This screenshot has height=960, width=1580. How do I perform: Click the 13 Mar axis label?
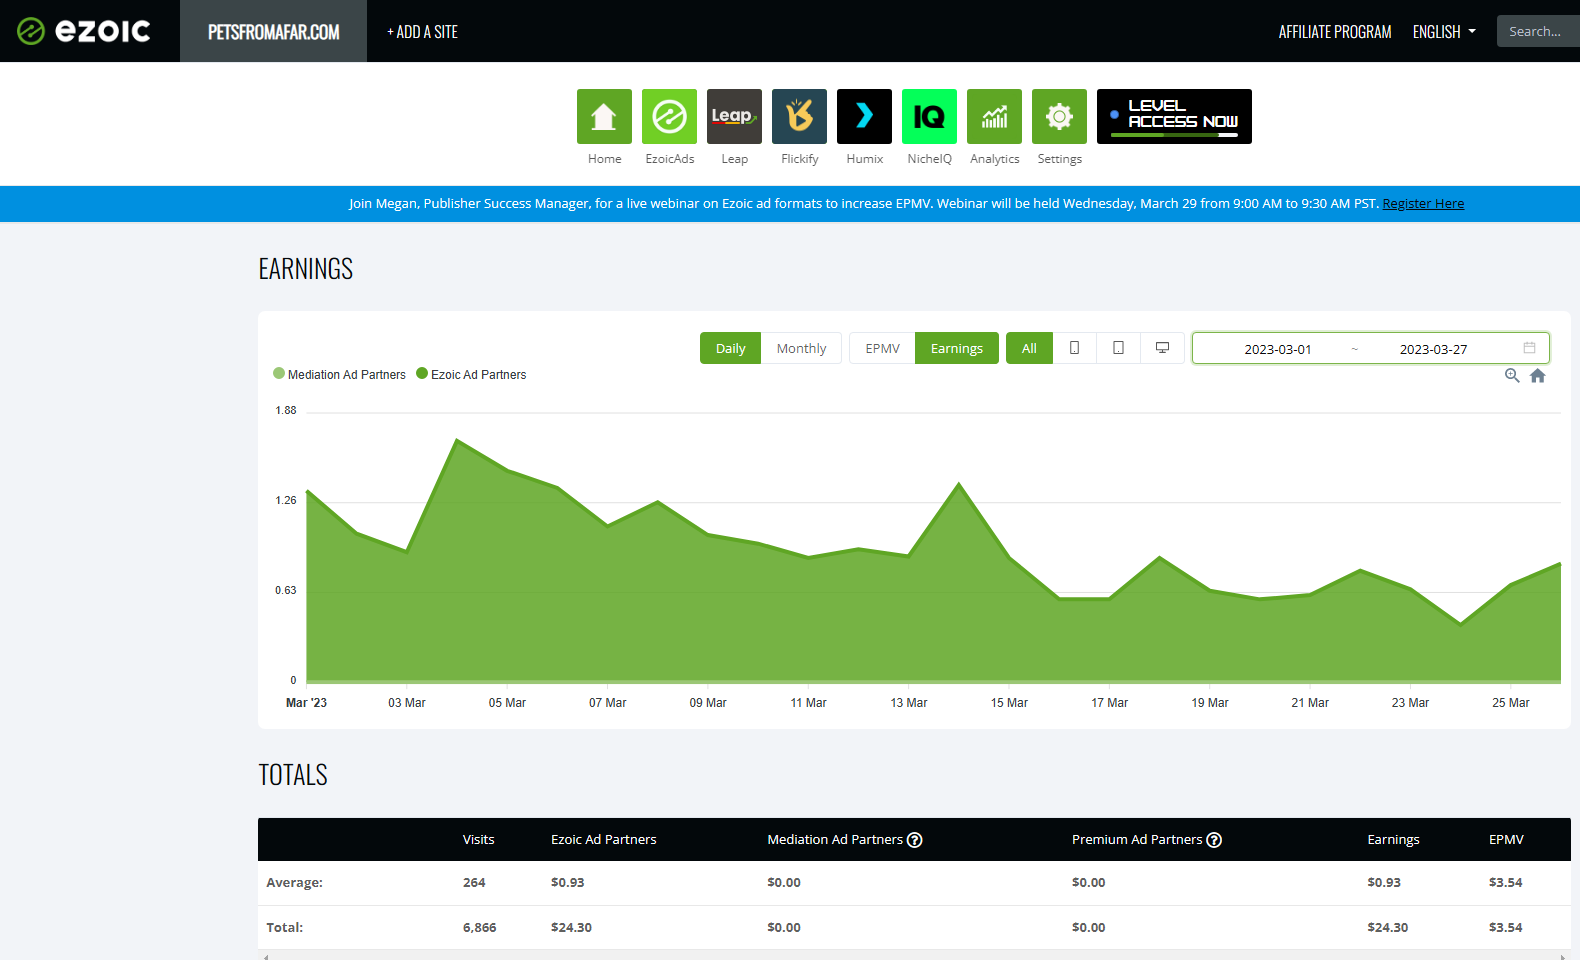[908, 703]
